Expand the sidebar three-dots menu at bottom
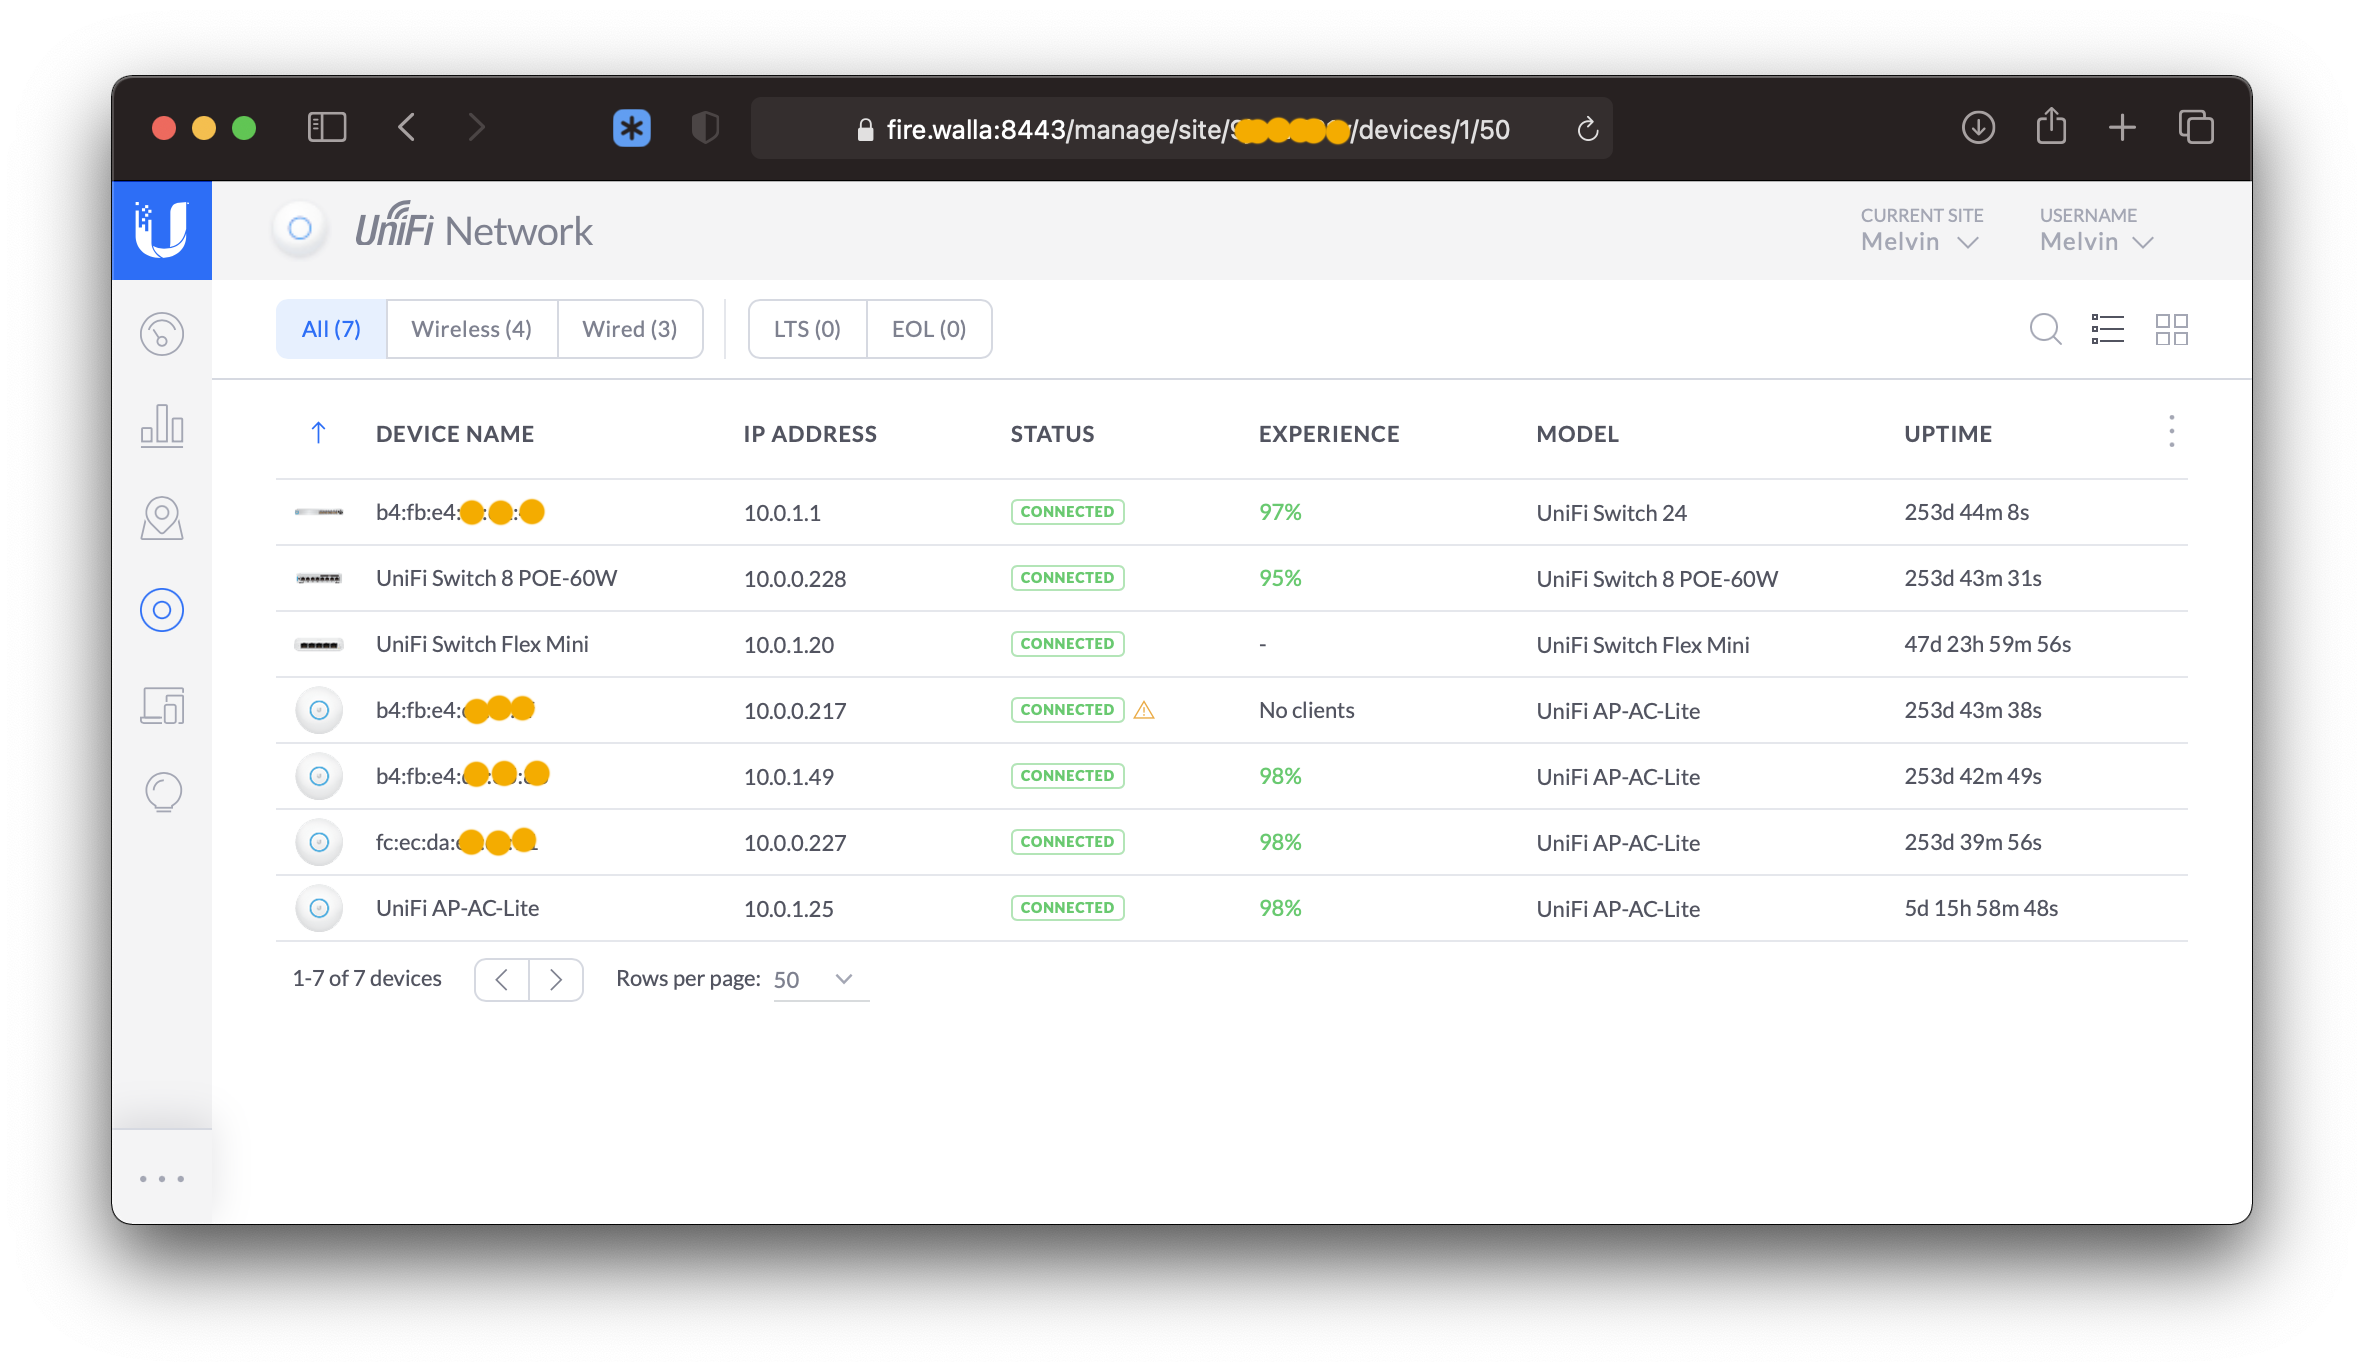The width and height of the screenshot is (2364, 1372). pos(162,1179)
